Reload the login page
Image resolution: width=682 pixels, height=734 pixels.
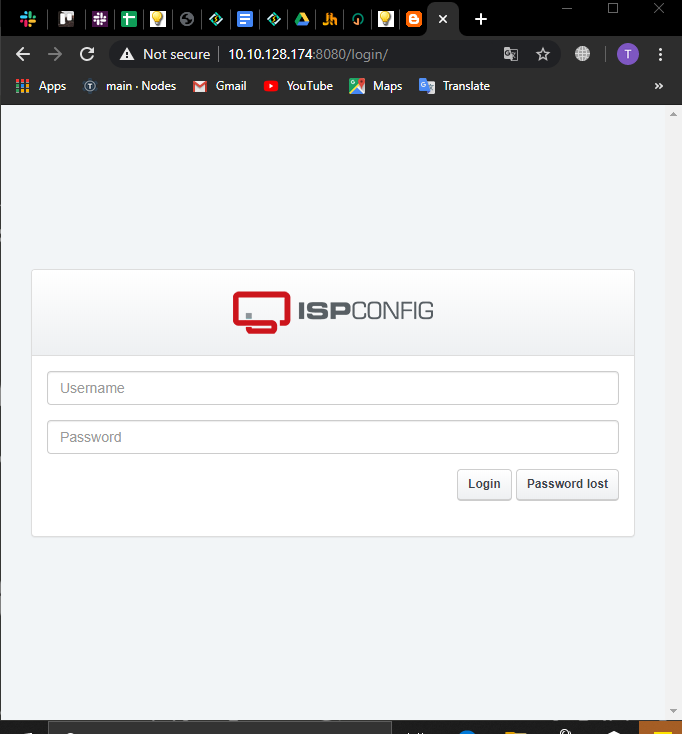tap(87, 54)
